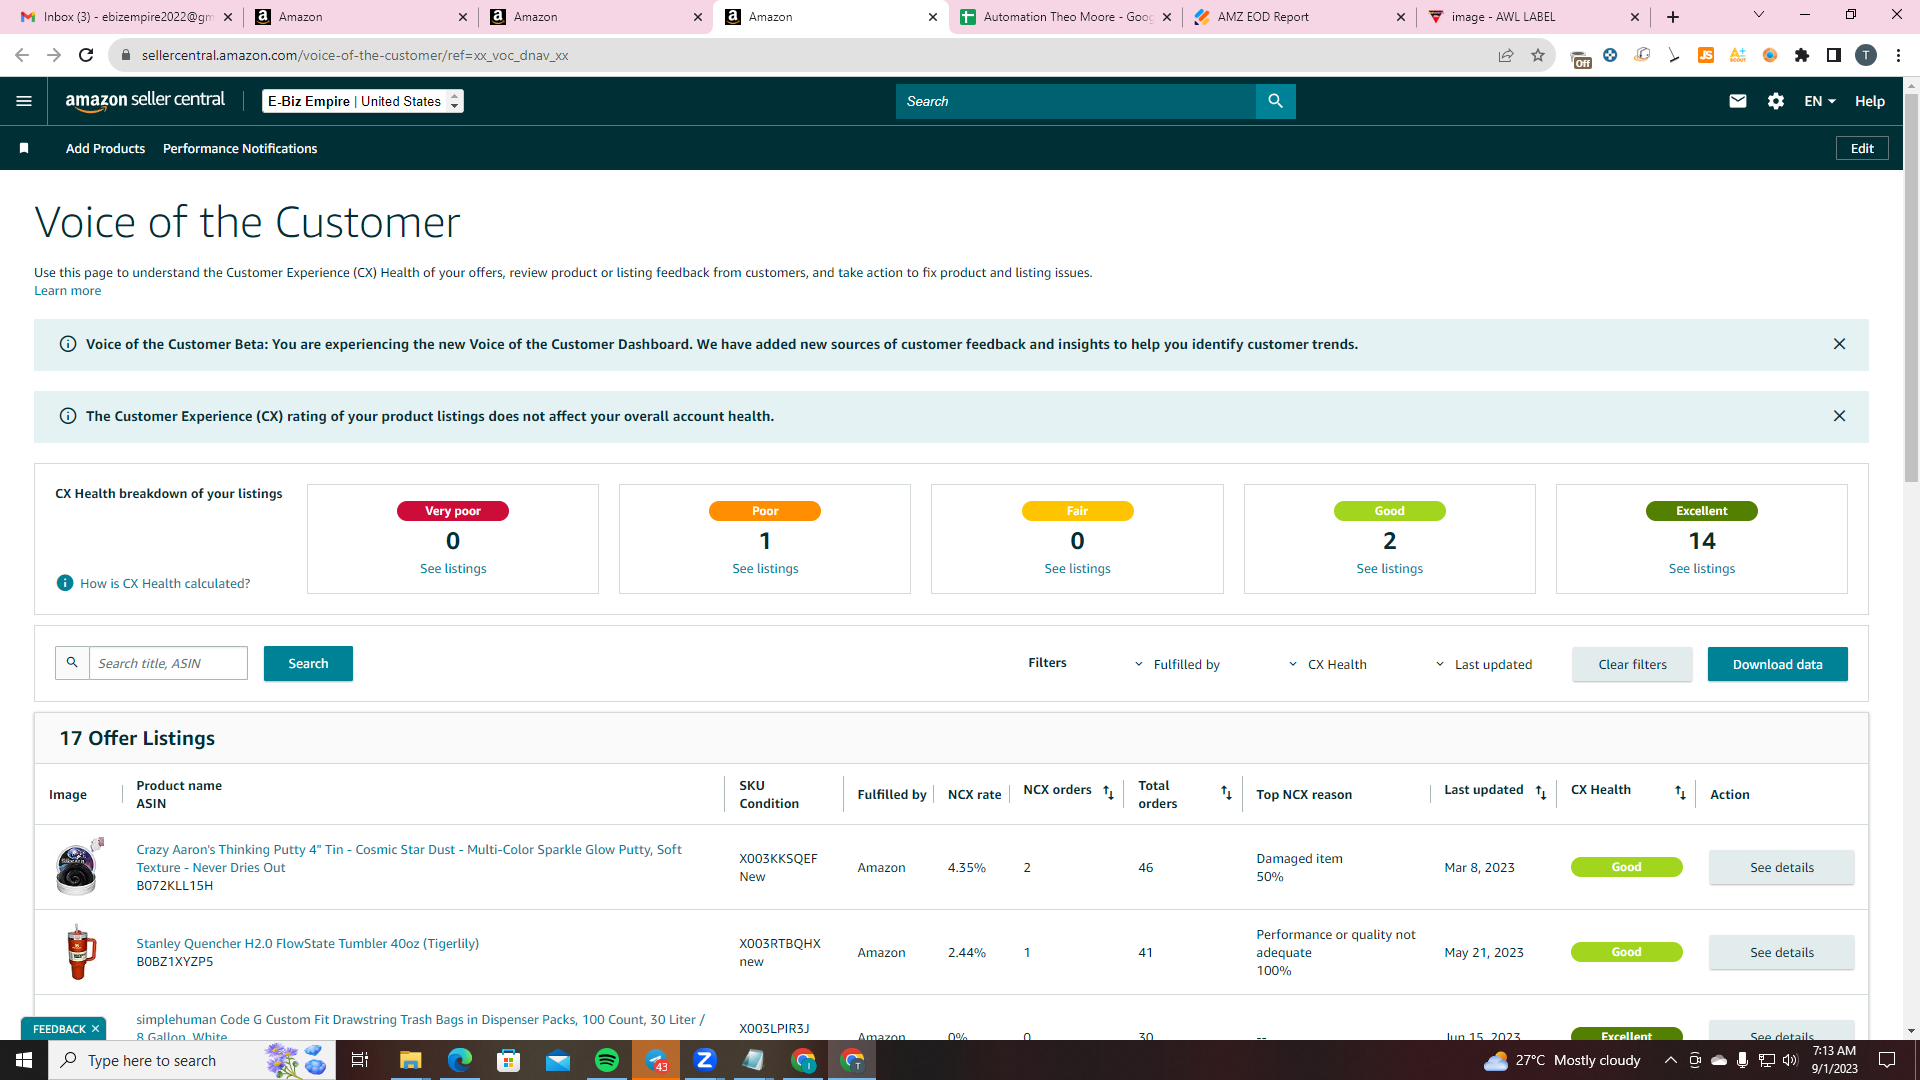Screen dimensions: 1920x1080
Task: See listings under the Fair rating
Action: pyautogui.click(x=1077, y=568)
